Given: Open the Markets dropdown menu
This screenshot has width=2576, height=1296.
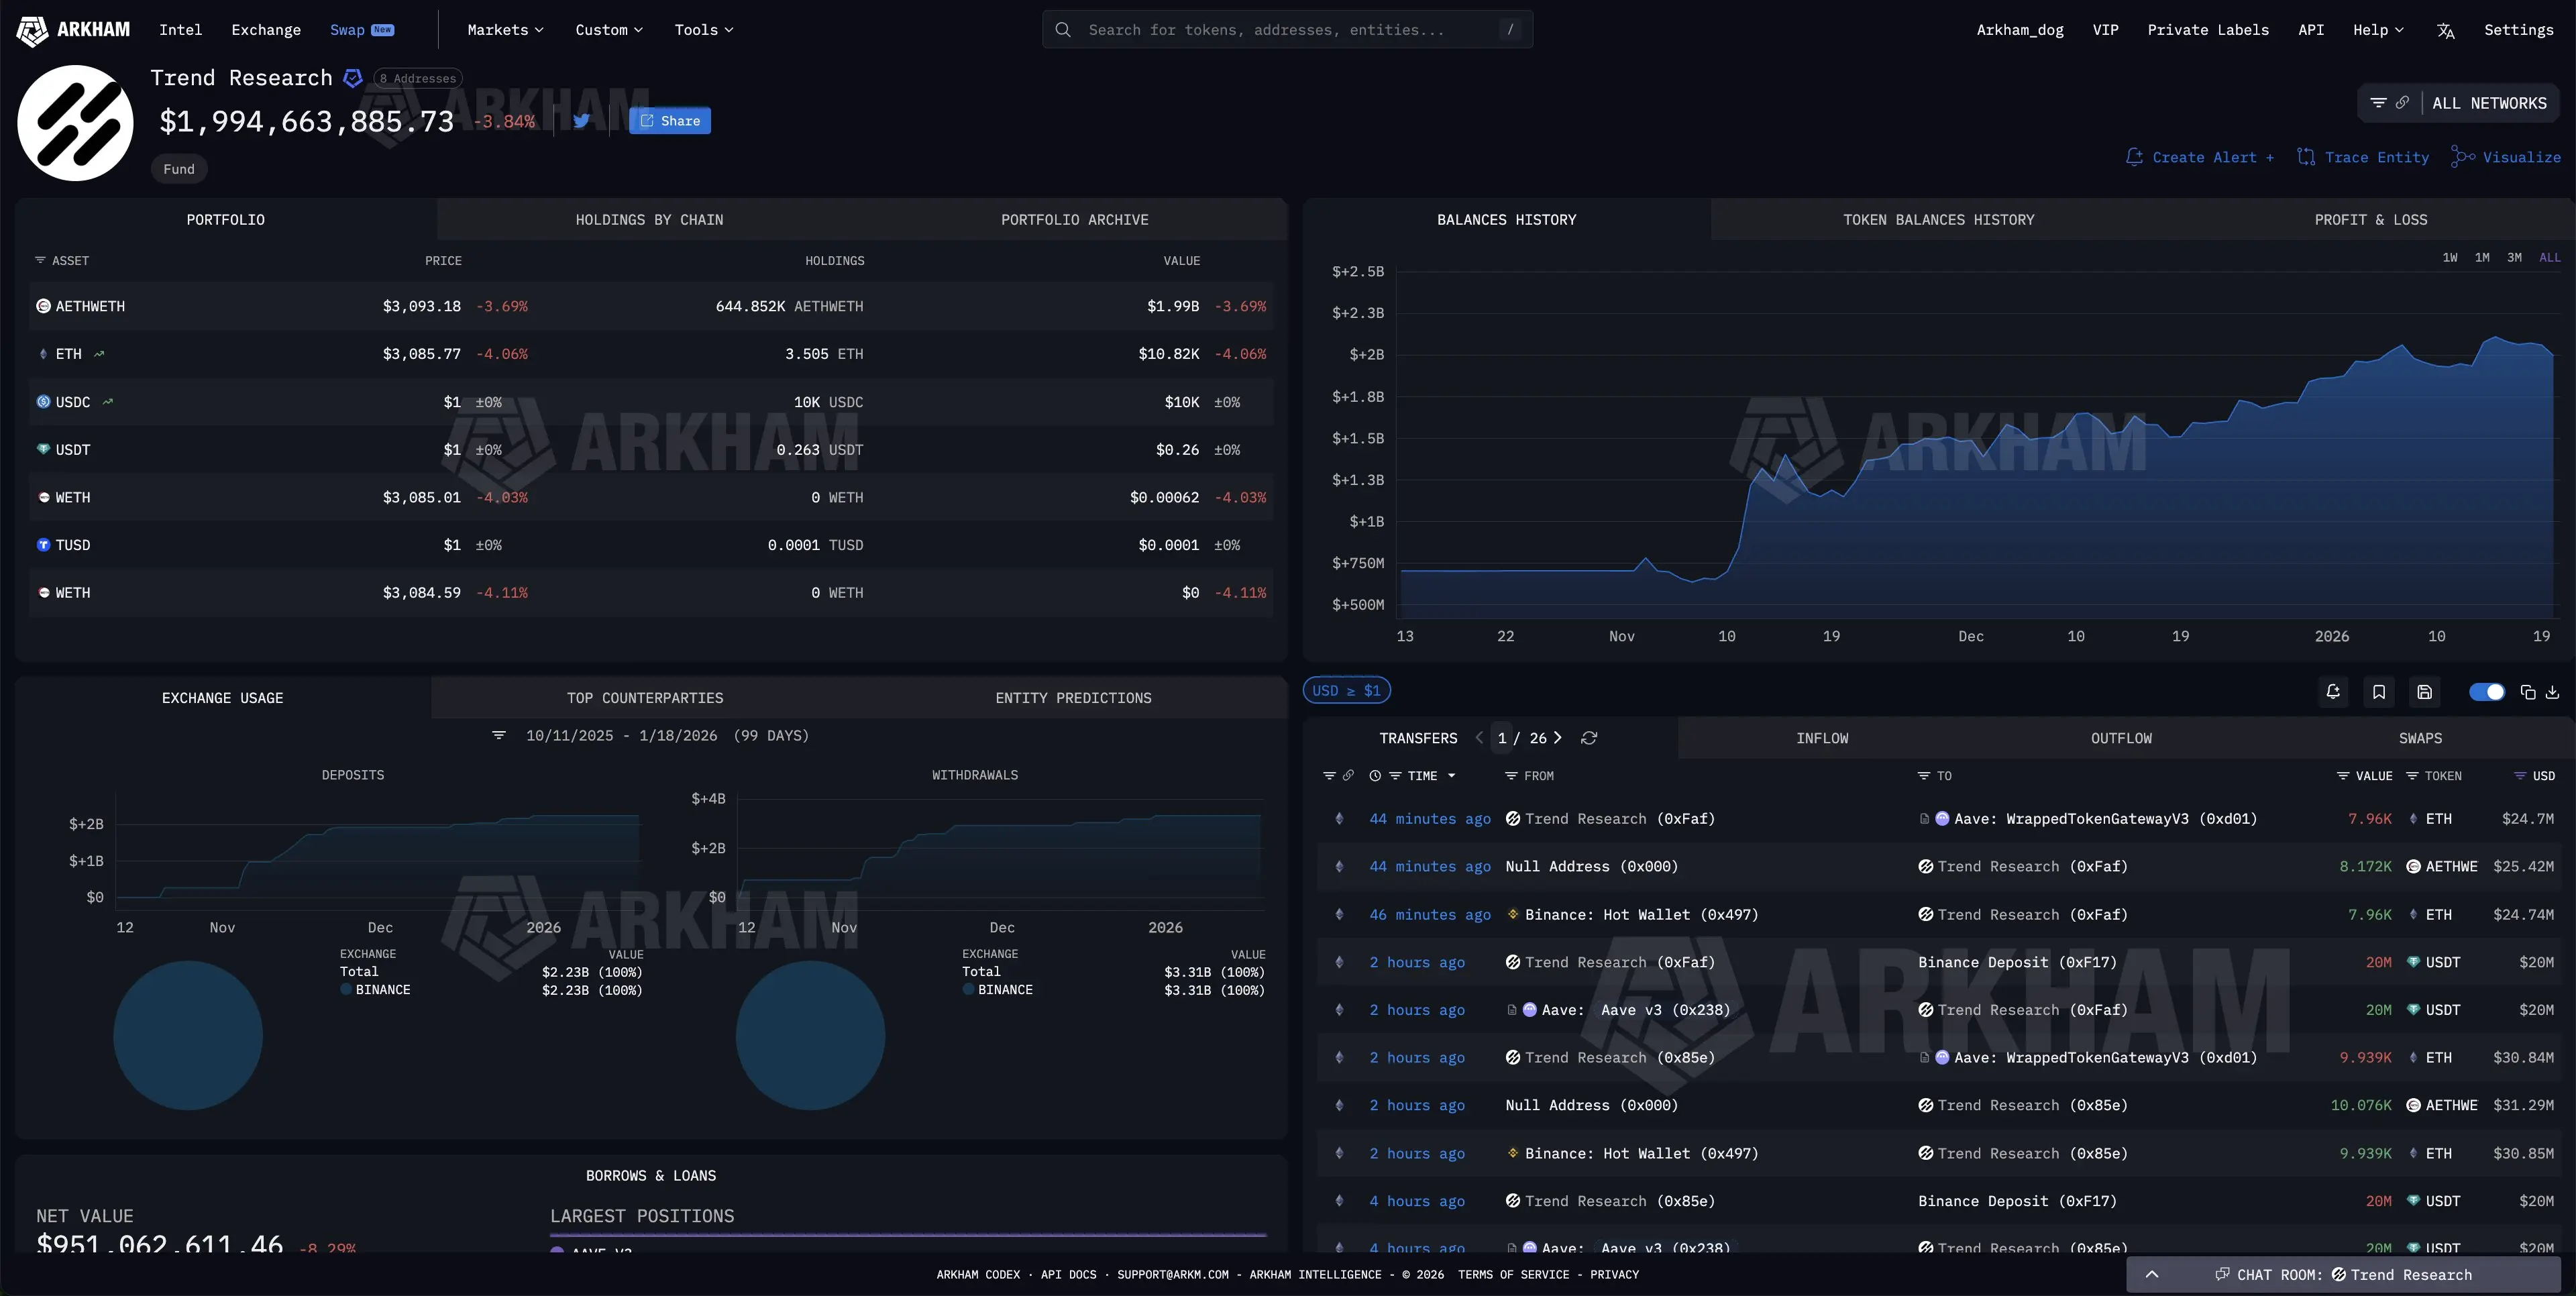Looking at the screenshot, I should (x=505, y=30).
